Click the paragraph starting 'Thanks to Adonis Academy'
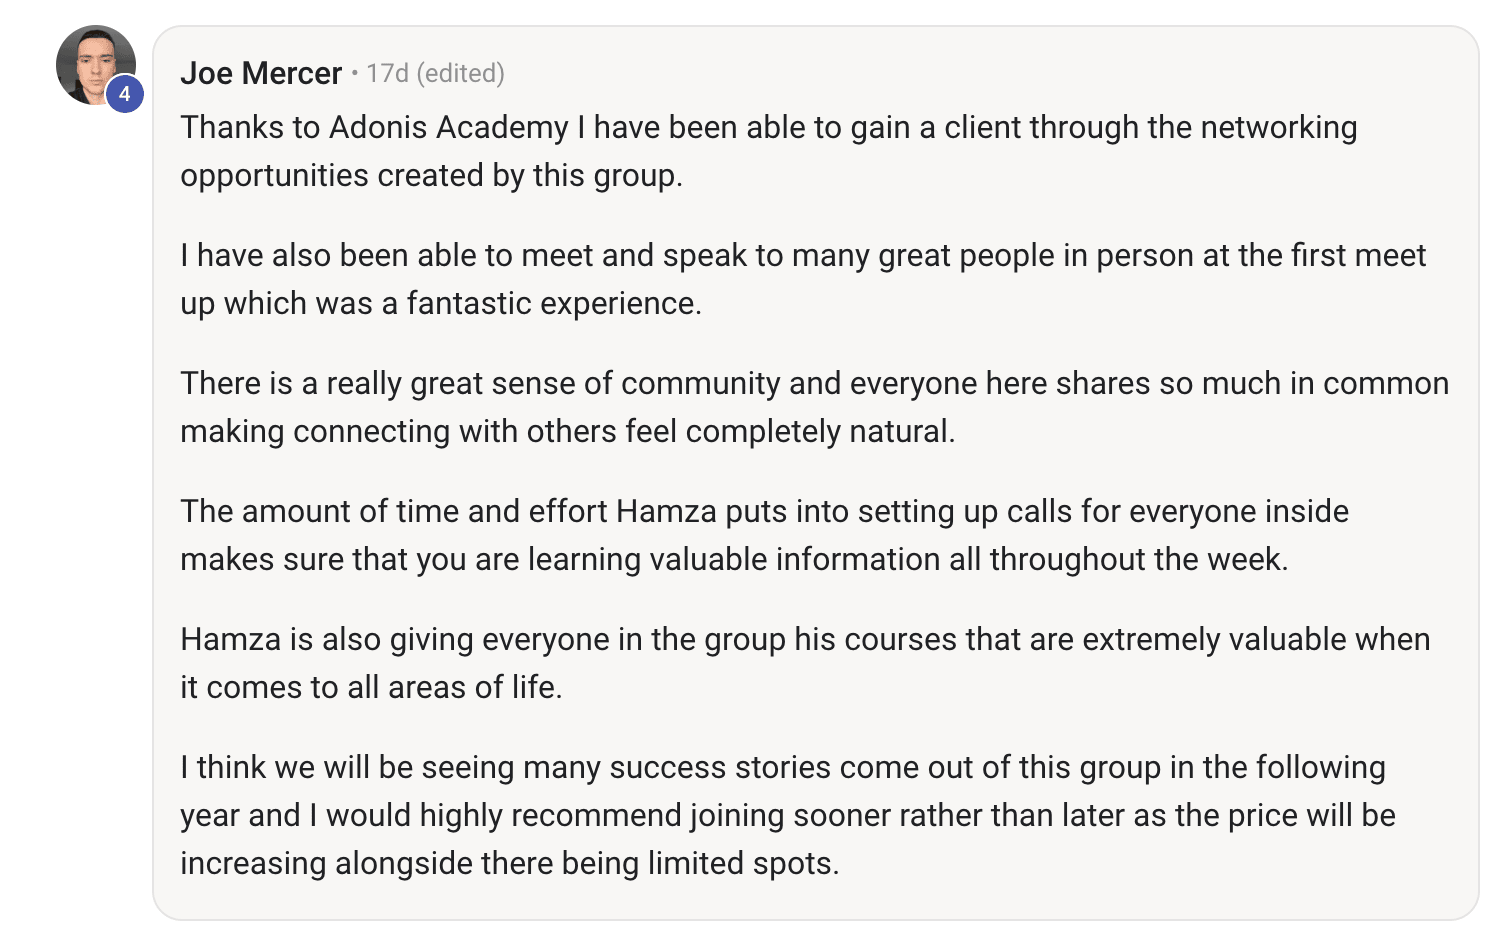The image size is (1506, 928). click(769, 151)
